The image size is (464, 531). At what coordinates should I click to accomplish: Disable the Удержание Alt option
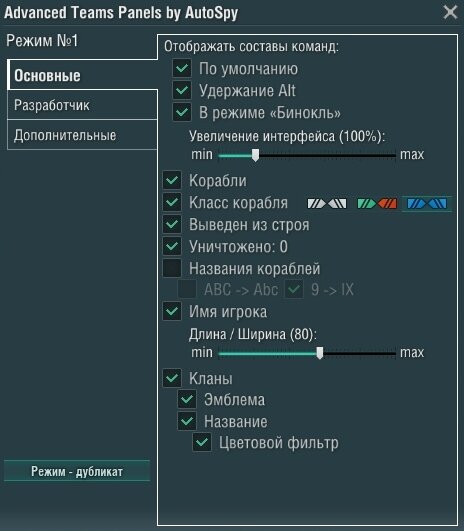182,90
